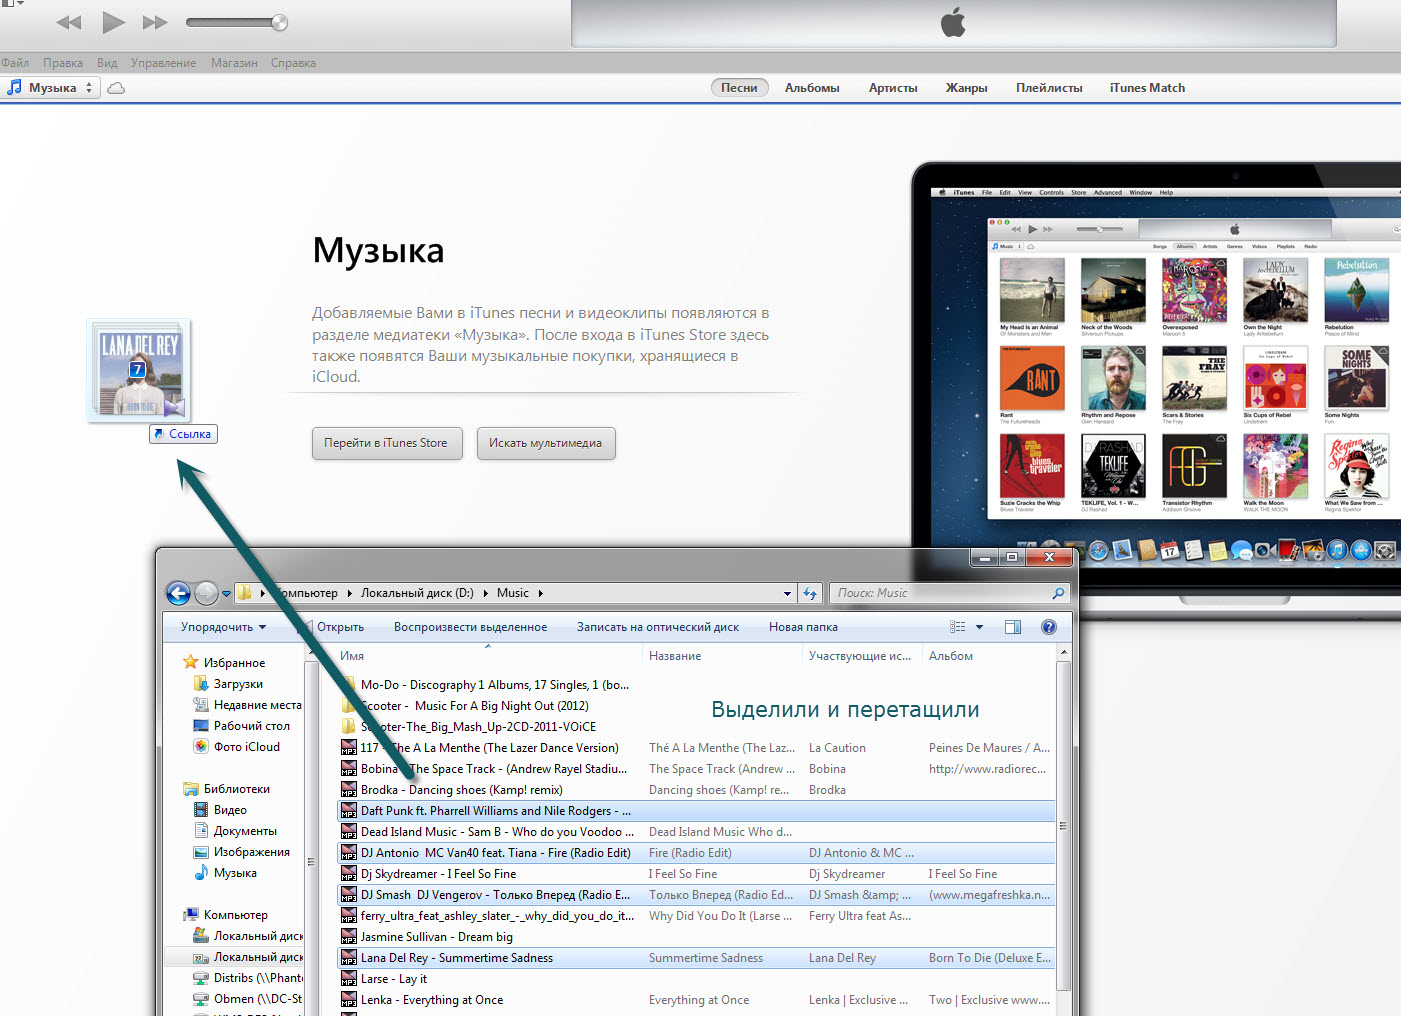Select Компьютер in the sidebar
The height and width of the screenshot is (1016, 1401).
pyautogui.click(x=225, y=915)
